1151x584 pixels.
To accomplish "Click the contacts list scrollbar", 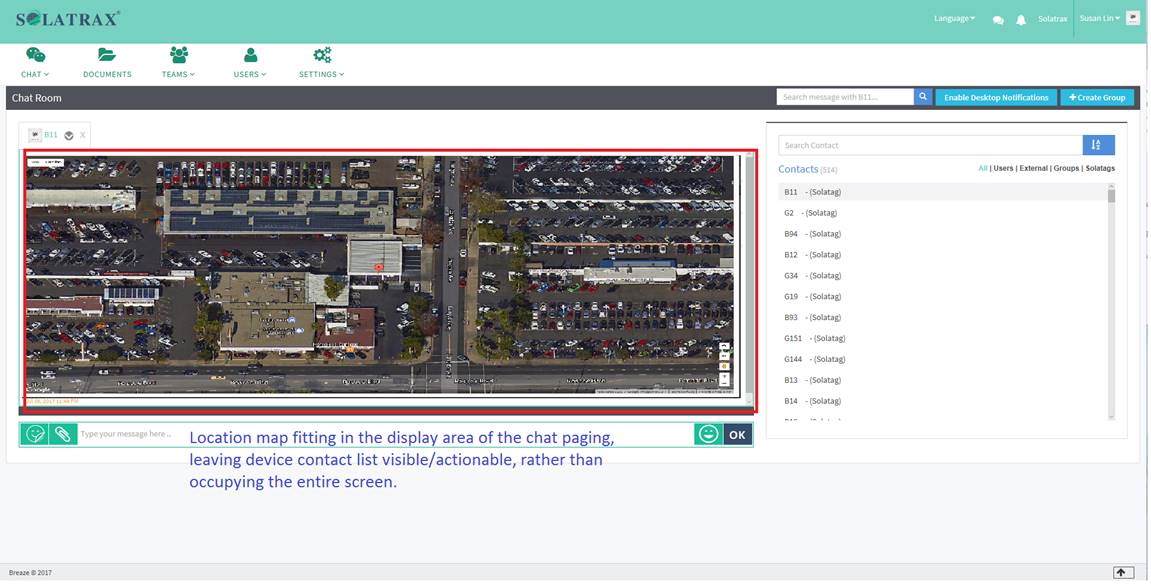I will click(1111, 302).
